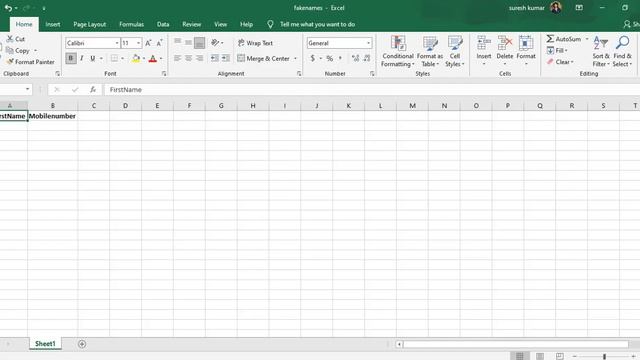Switch to the Data tab
This screenshot has width=640, height=360.
point(163,24)
